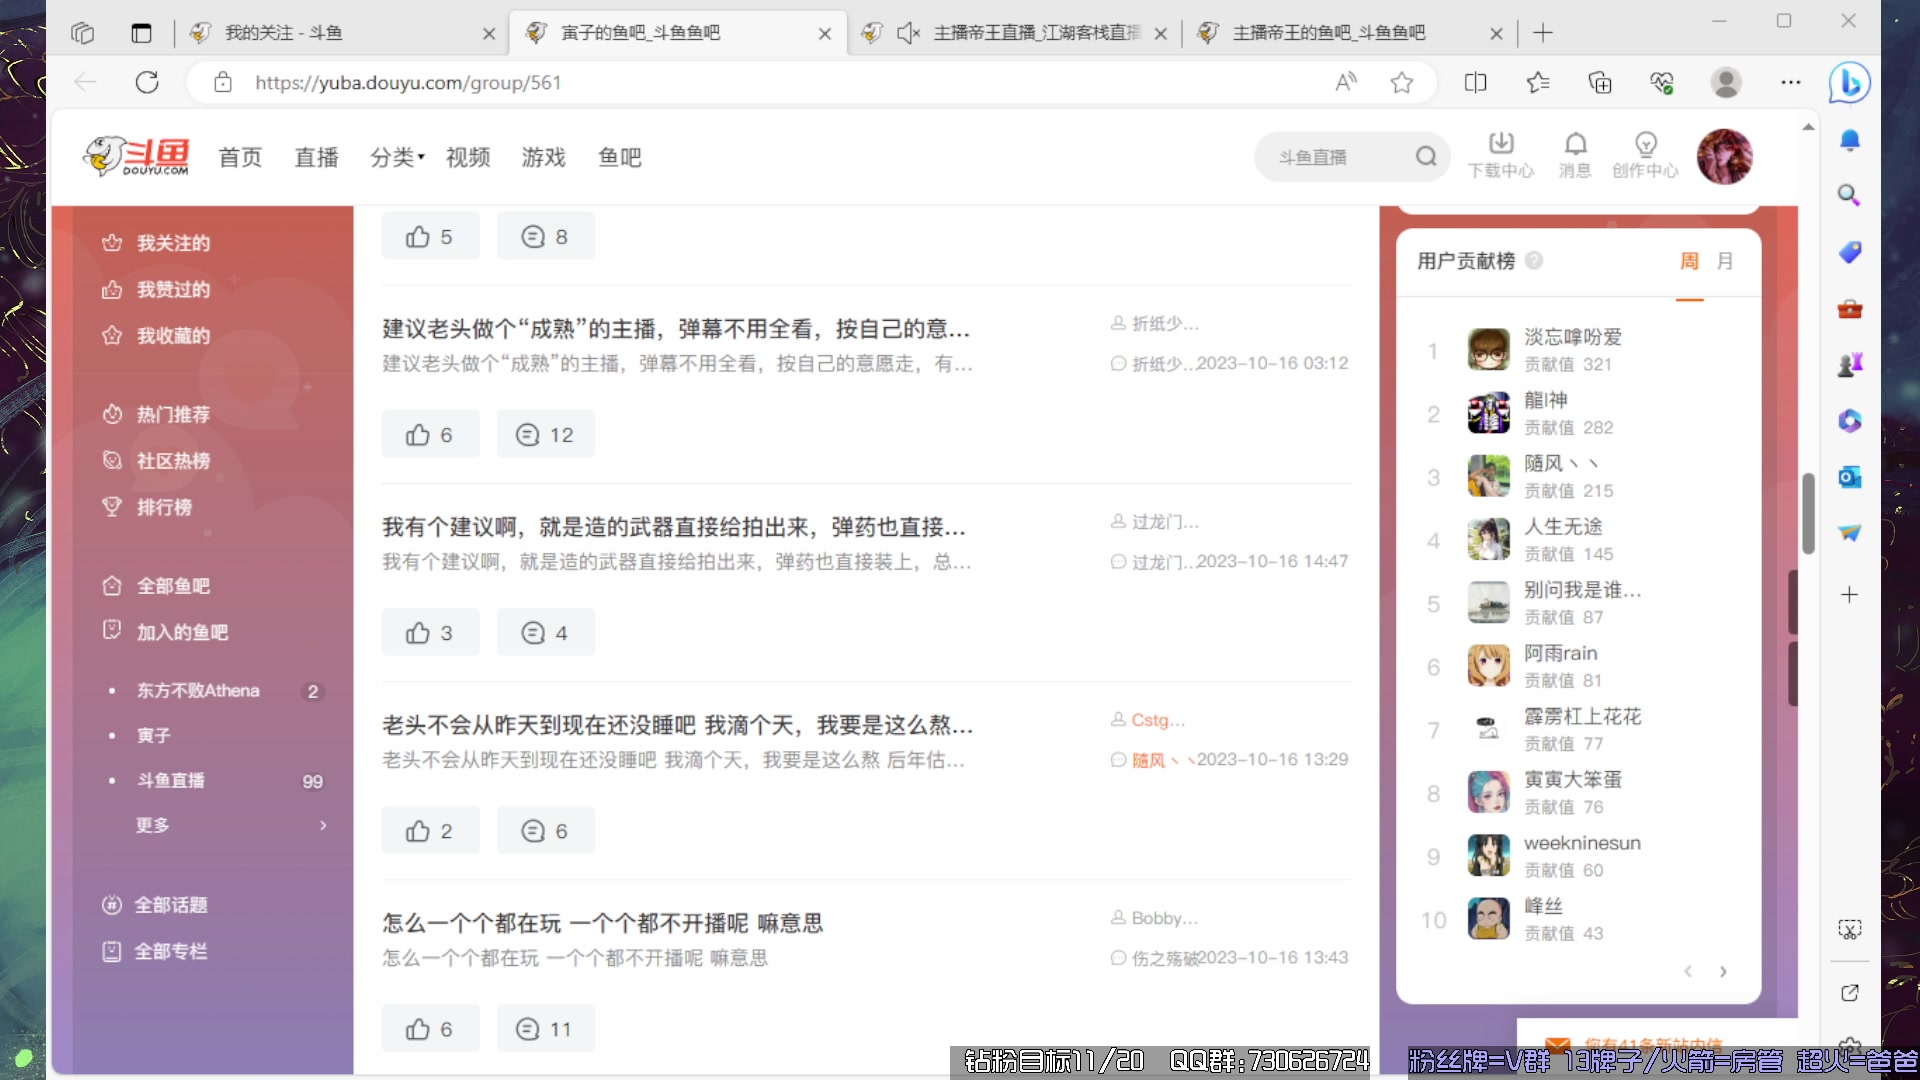Click the Douyu logo
This screenshot has height=1080, width=1920.
[137, 156]
